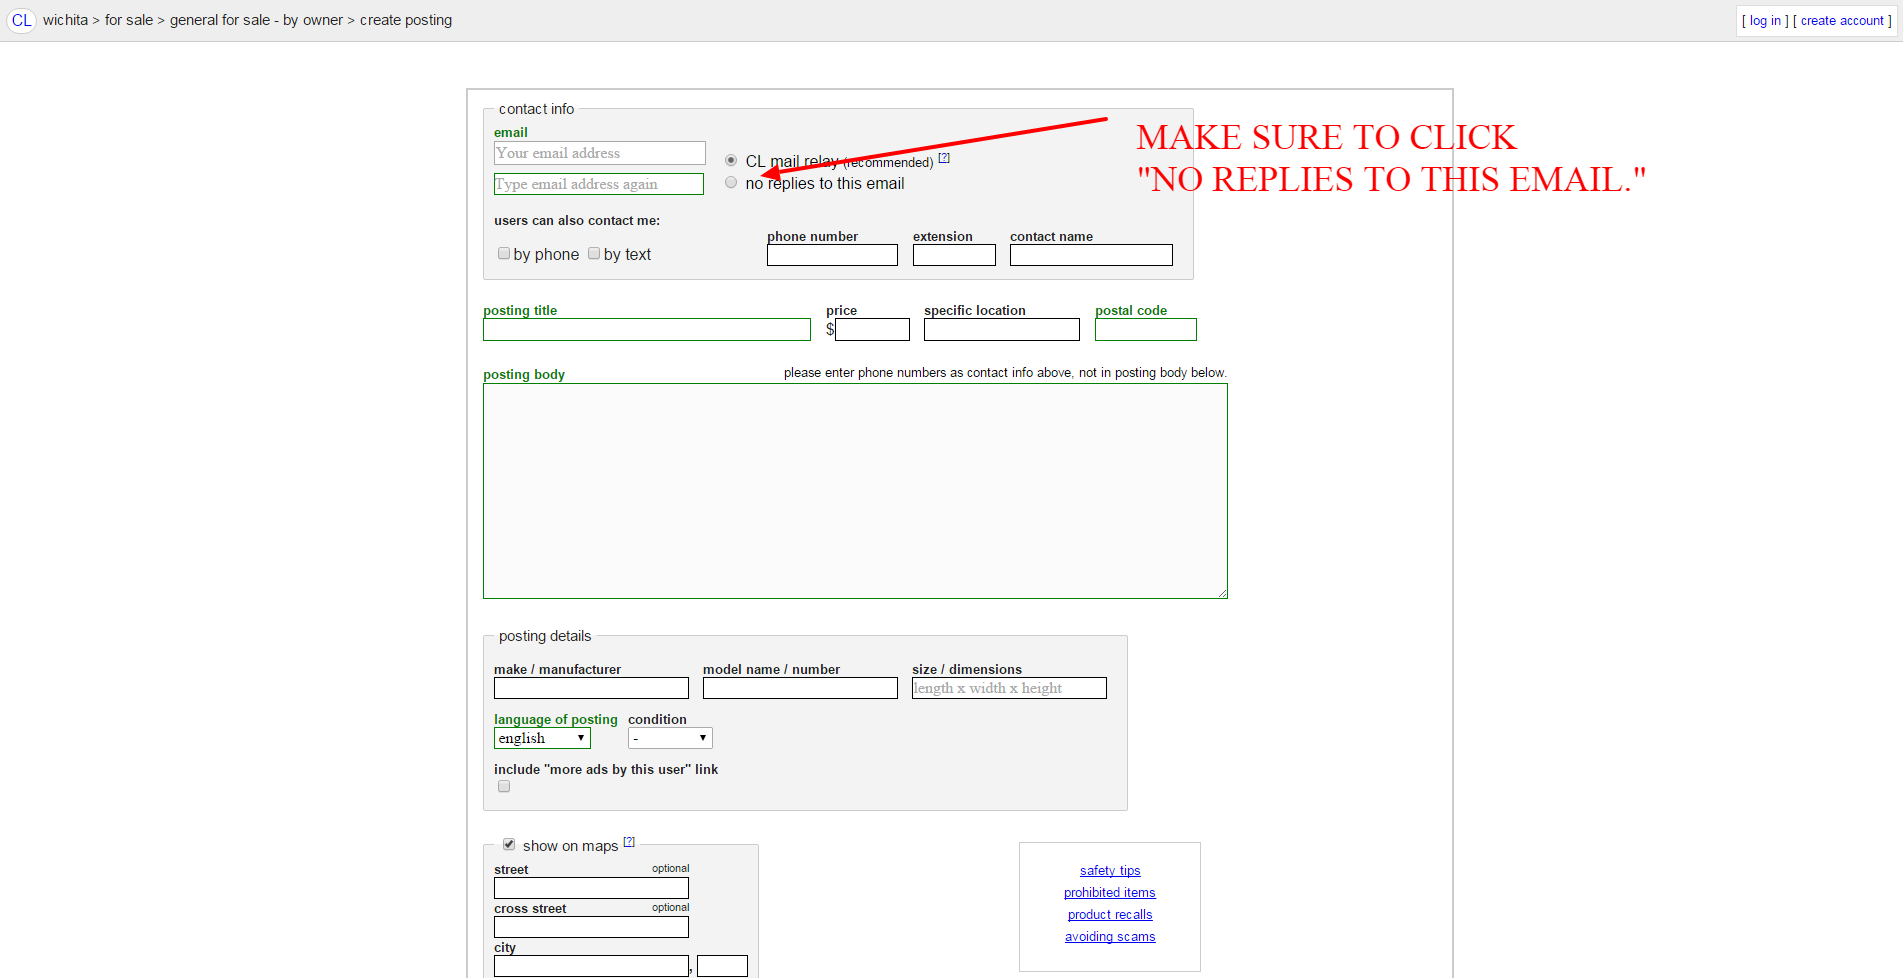Enable contact by text checkbox
This screenshot has height=978, width=1903.
tap(594, 254)
